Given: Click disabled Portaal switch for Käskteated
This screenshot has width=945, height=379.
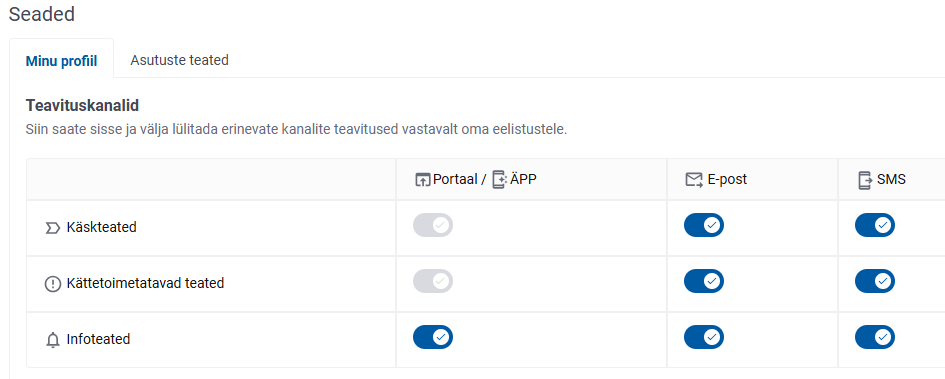Looking at the screenshot, I should [433, 225].
